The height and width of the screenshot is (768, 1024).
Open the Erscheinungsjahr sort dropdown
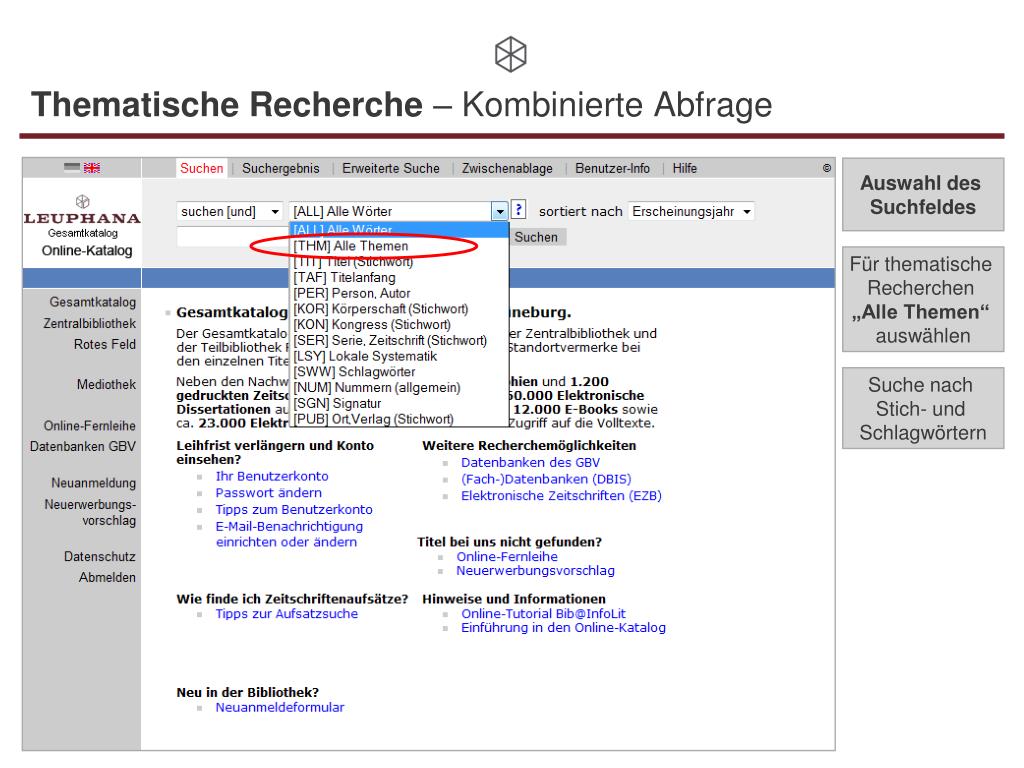click(692, 212)
